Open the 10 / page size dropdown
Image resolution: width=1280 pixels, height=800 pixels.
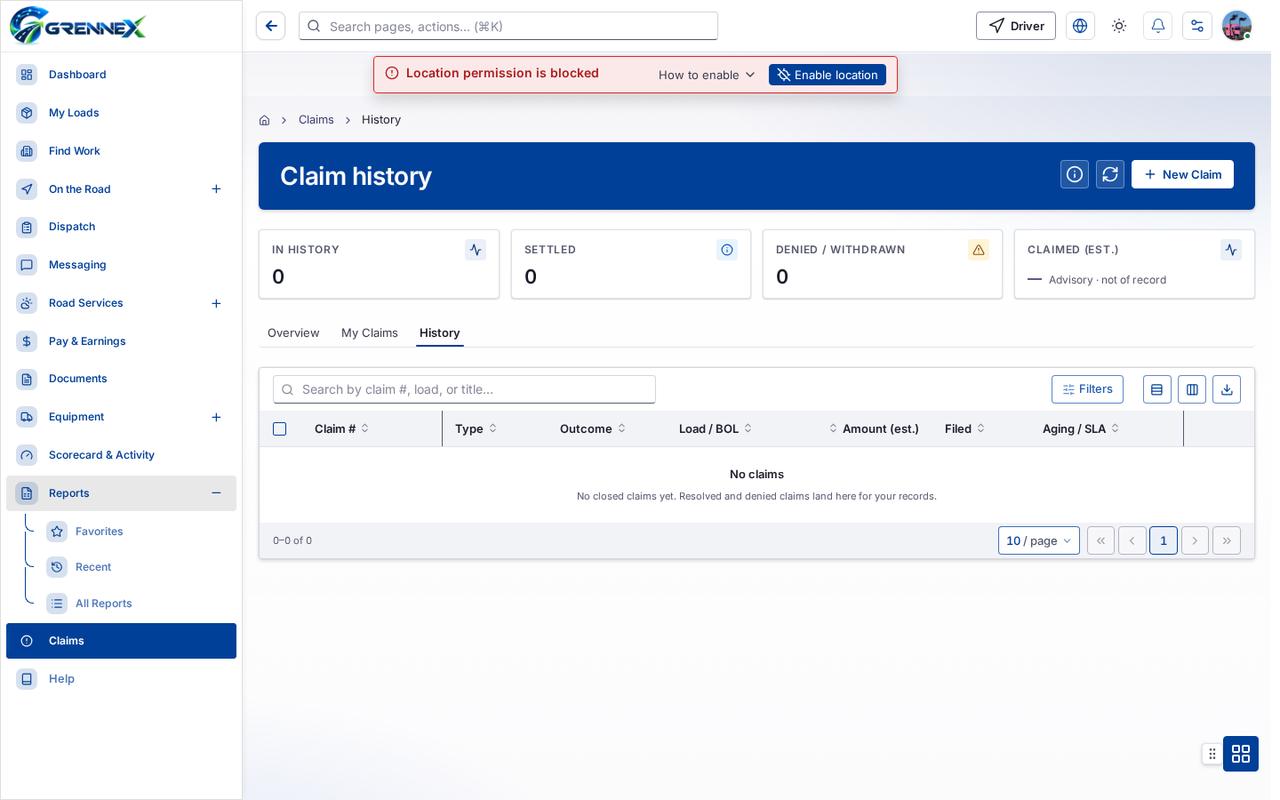click(1039, 541)
